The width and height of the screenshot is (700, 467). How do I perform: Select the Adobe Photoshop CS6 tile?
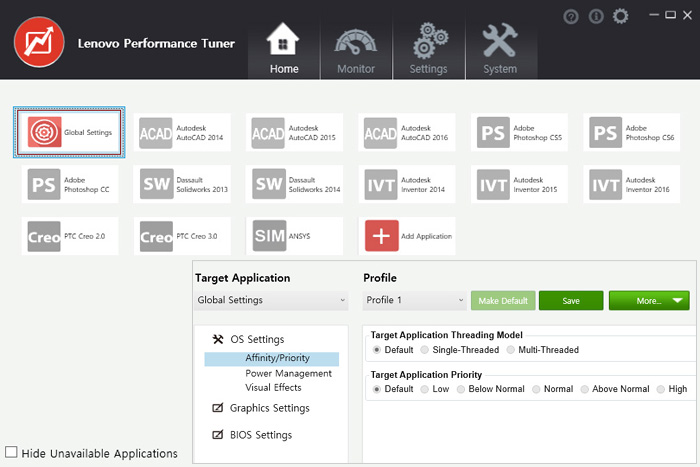pos(631,133)
